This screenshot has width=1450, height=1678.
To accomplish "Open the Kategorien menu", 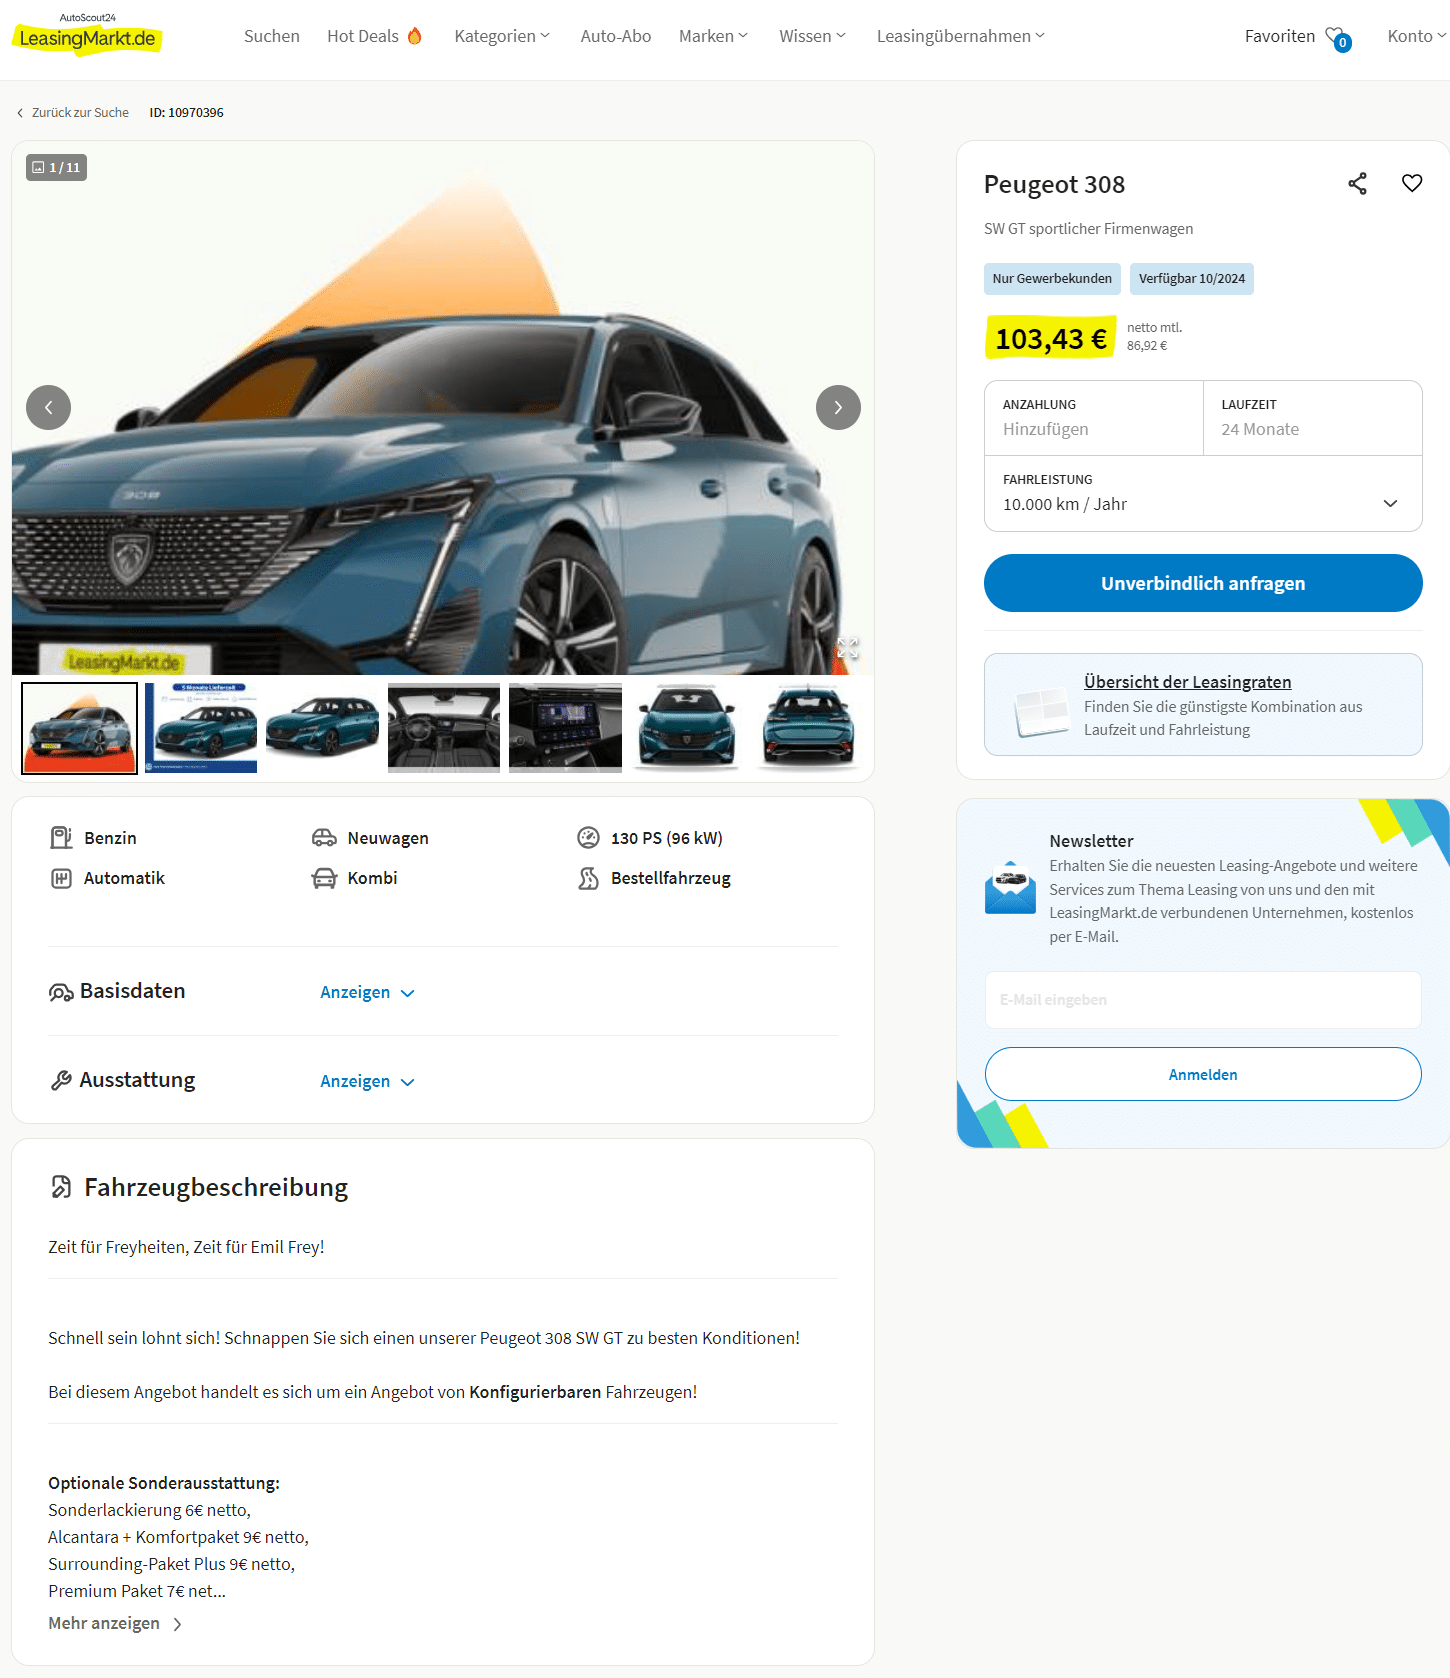I will (502, 36).
